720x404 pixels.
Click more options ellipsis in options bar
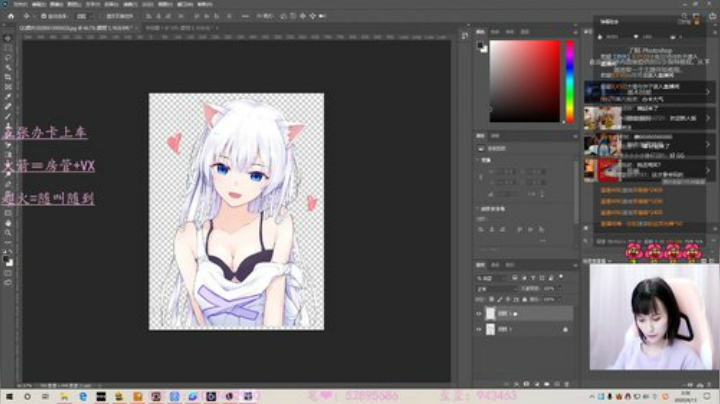pos(245,16)
